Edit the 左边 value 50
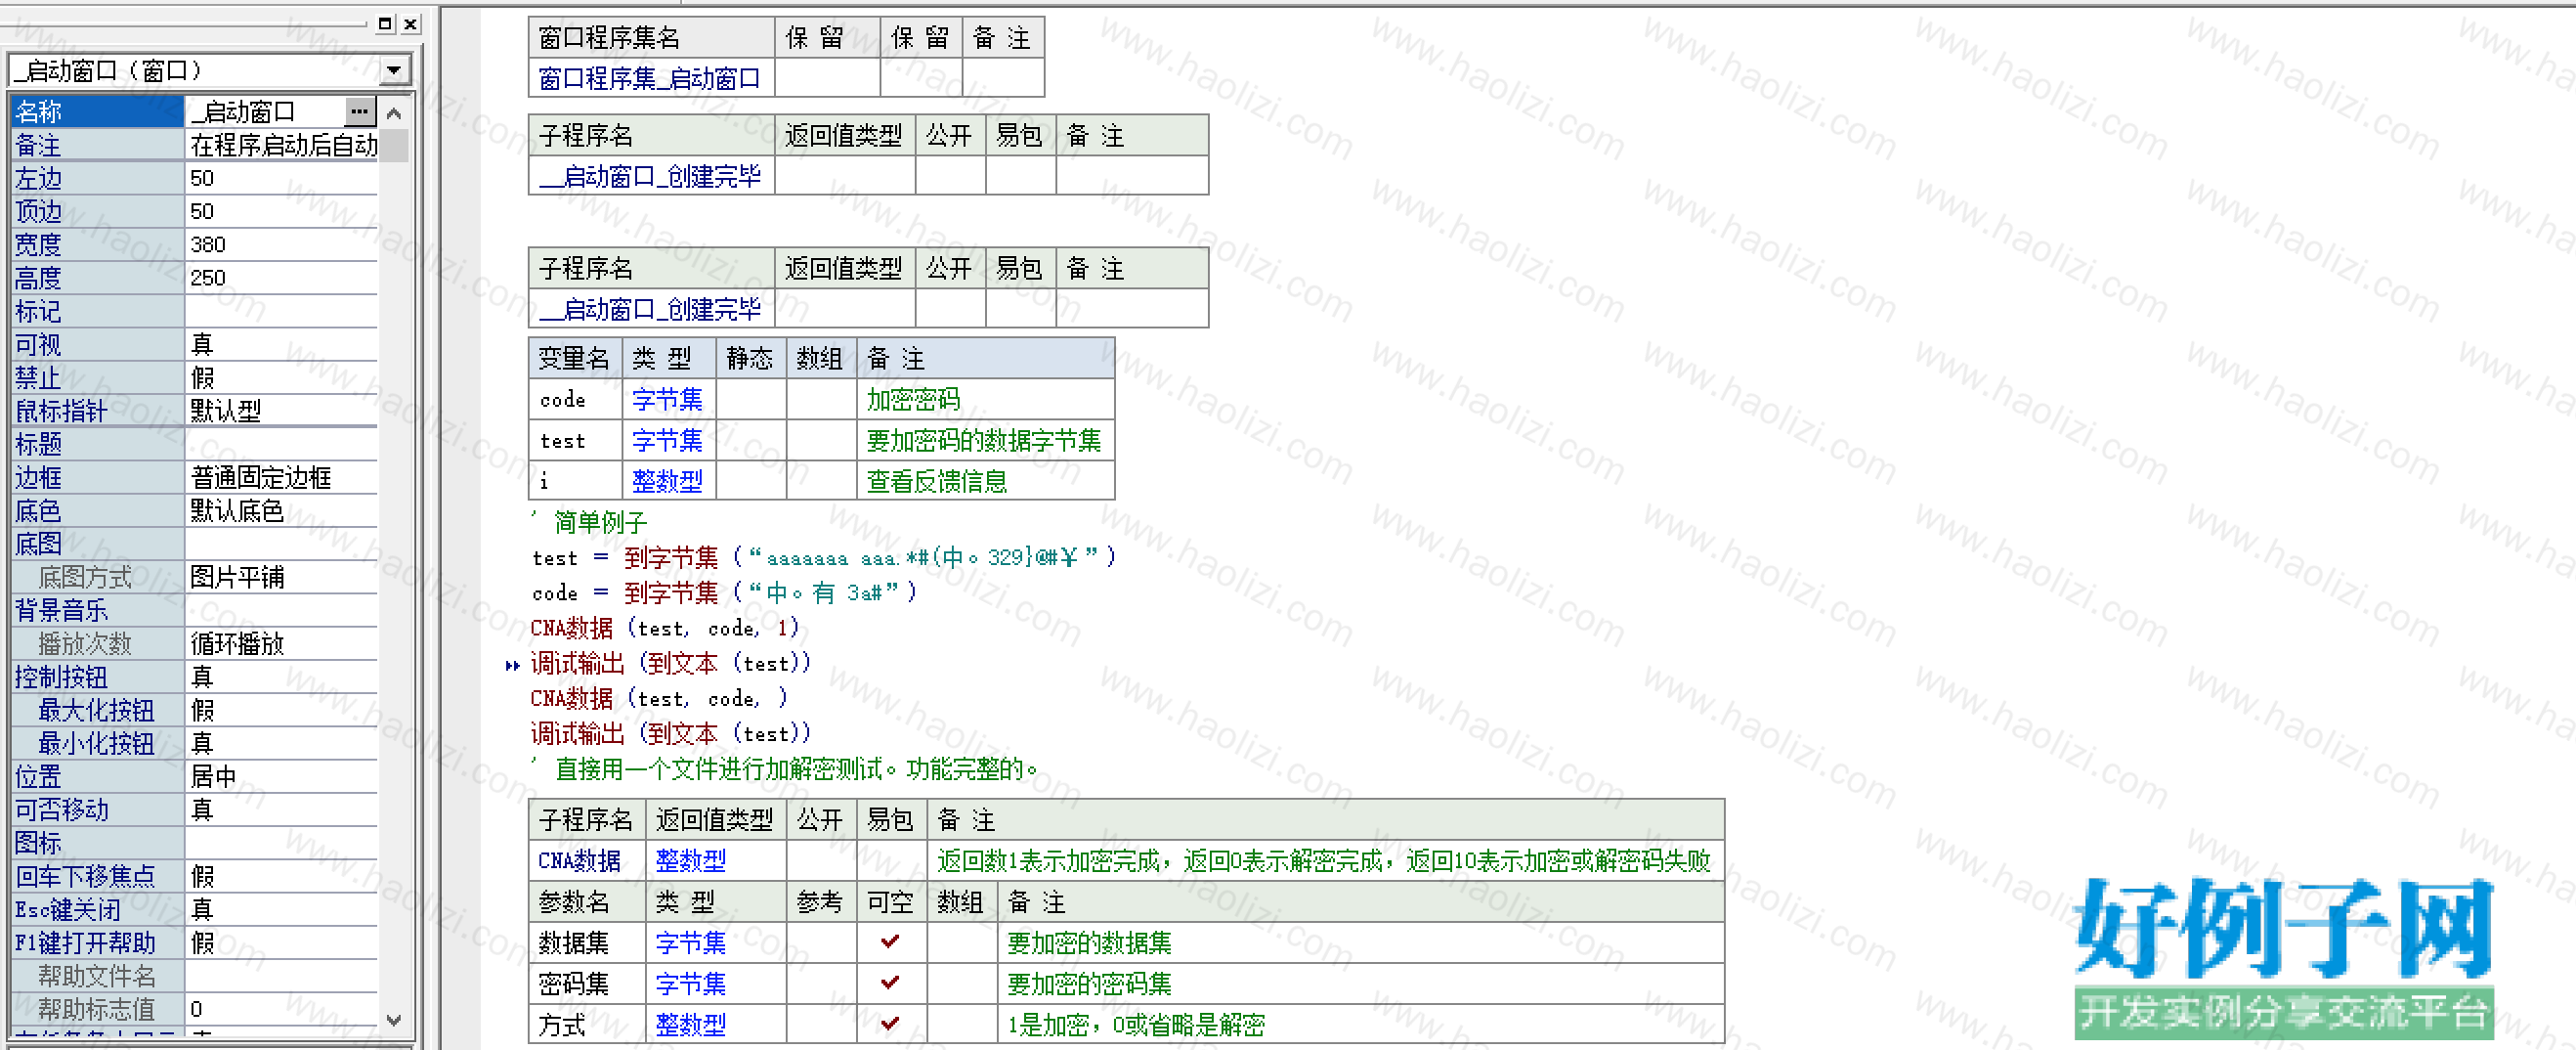Viewport: 2576px width, 1050px height. click(x=283, y=178)
